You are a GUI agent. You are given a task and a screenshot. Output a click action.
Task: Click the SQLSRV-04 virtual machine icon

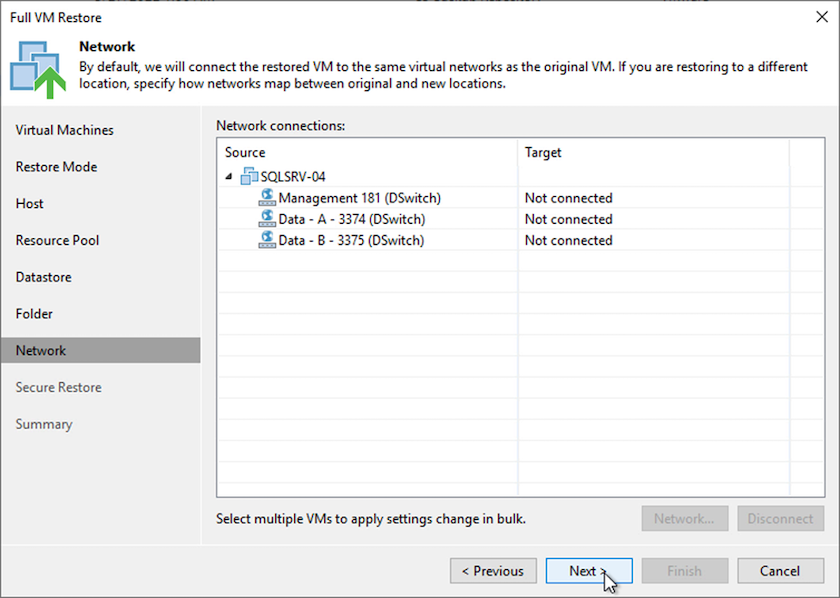pos(249,177)
